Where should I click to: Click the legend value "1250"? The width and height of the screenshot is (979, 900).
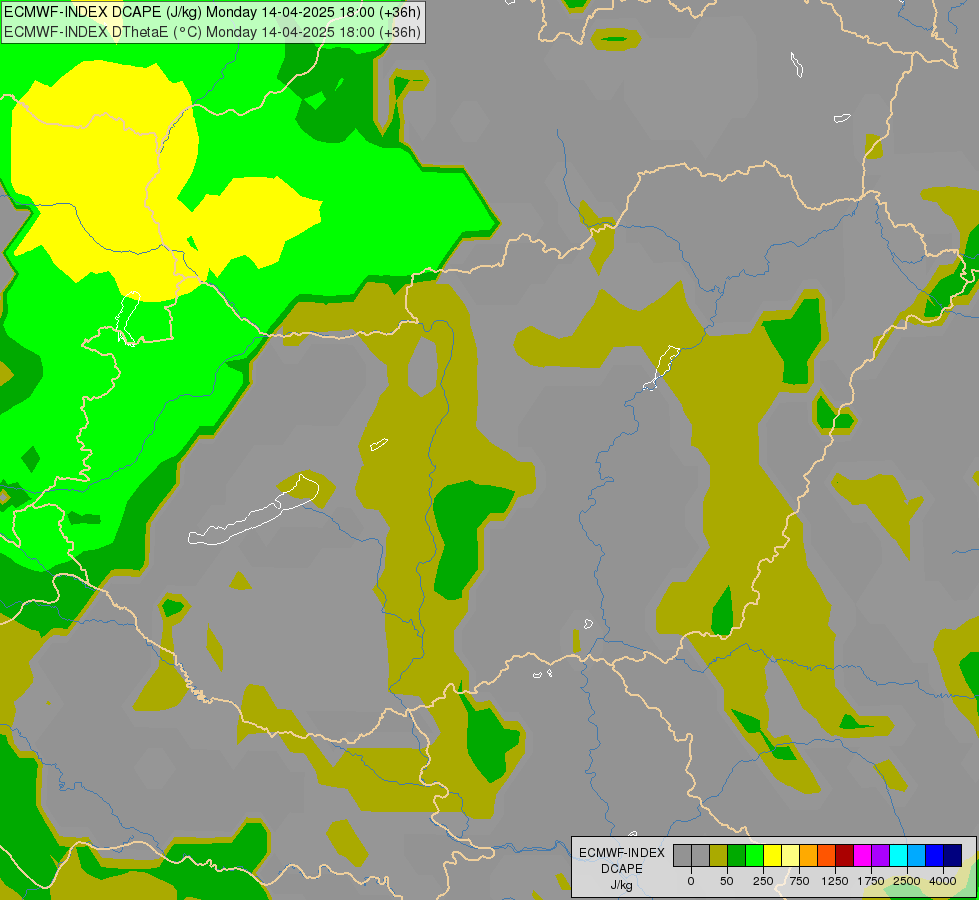point(835,881)
